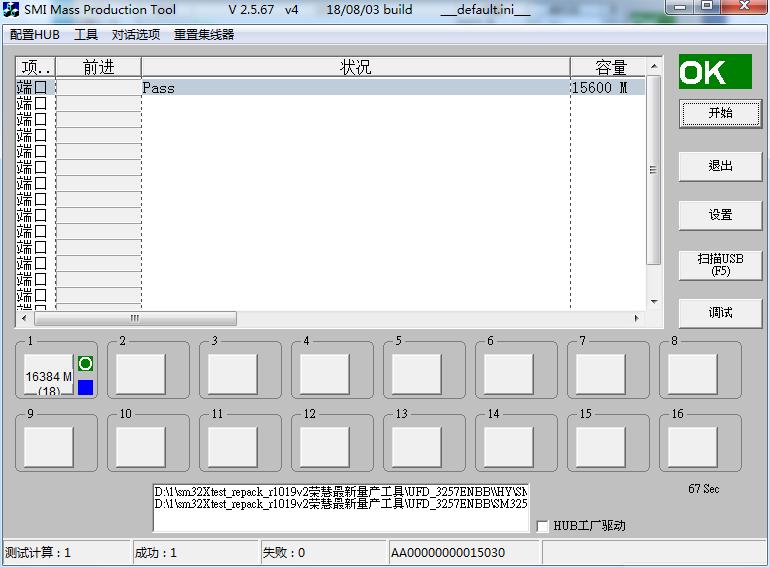Click list vertical scrollbar down arrow

coord(654,301)
